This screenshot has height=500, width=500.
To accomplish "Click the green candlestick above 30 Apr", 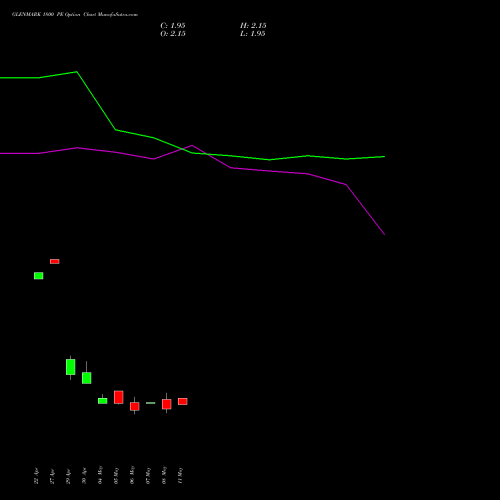I will tap(87, 378).
